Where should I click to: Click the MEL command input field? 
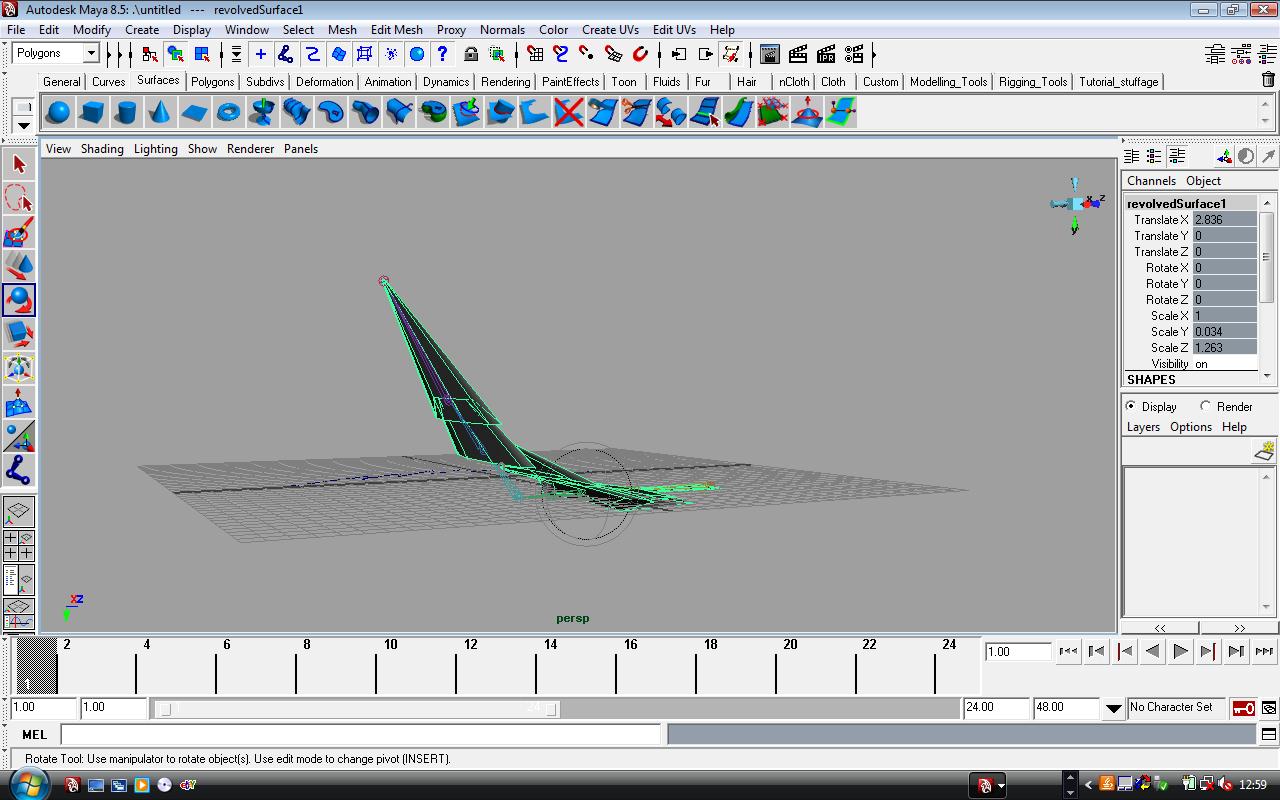coord(360,734)
